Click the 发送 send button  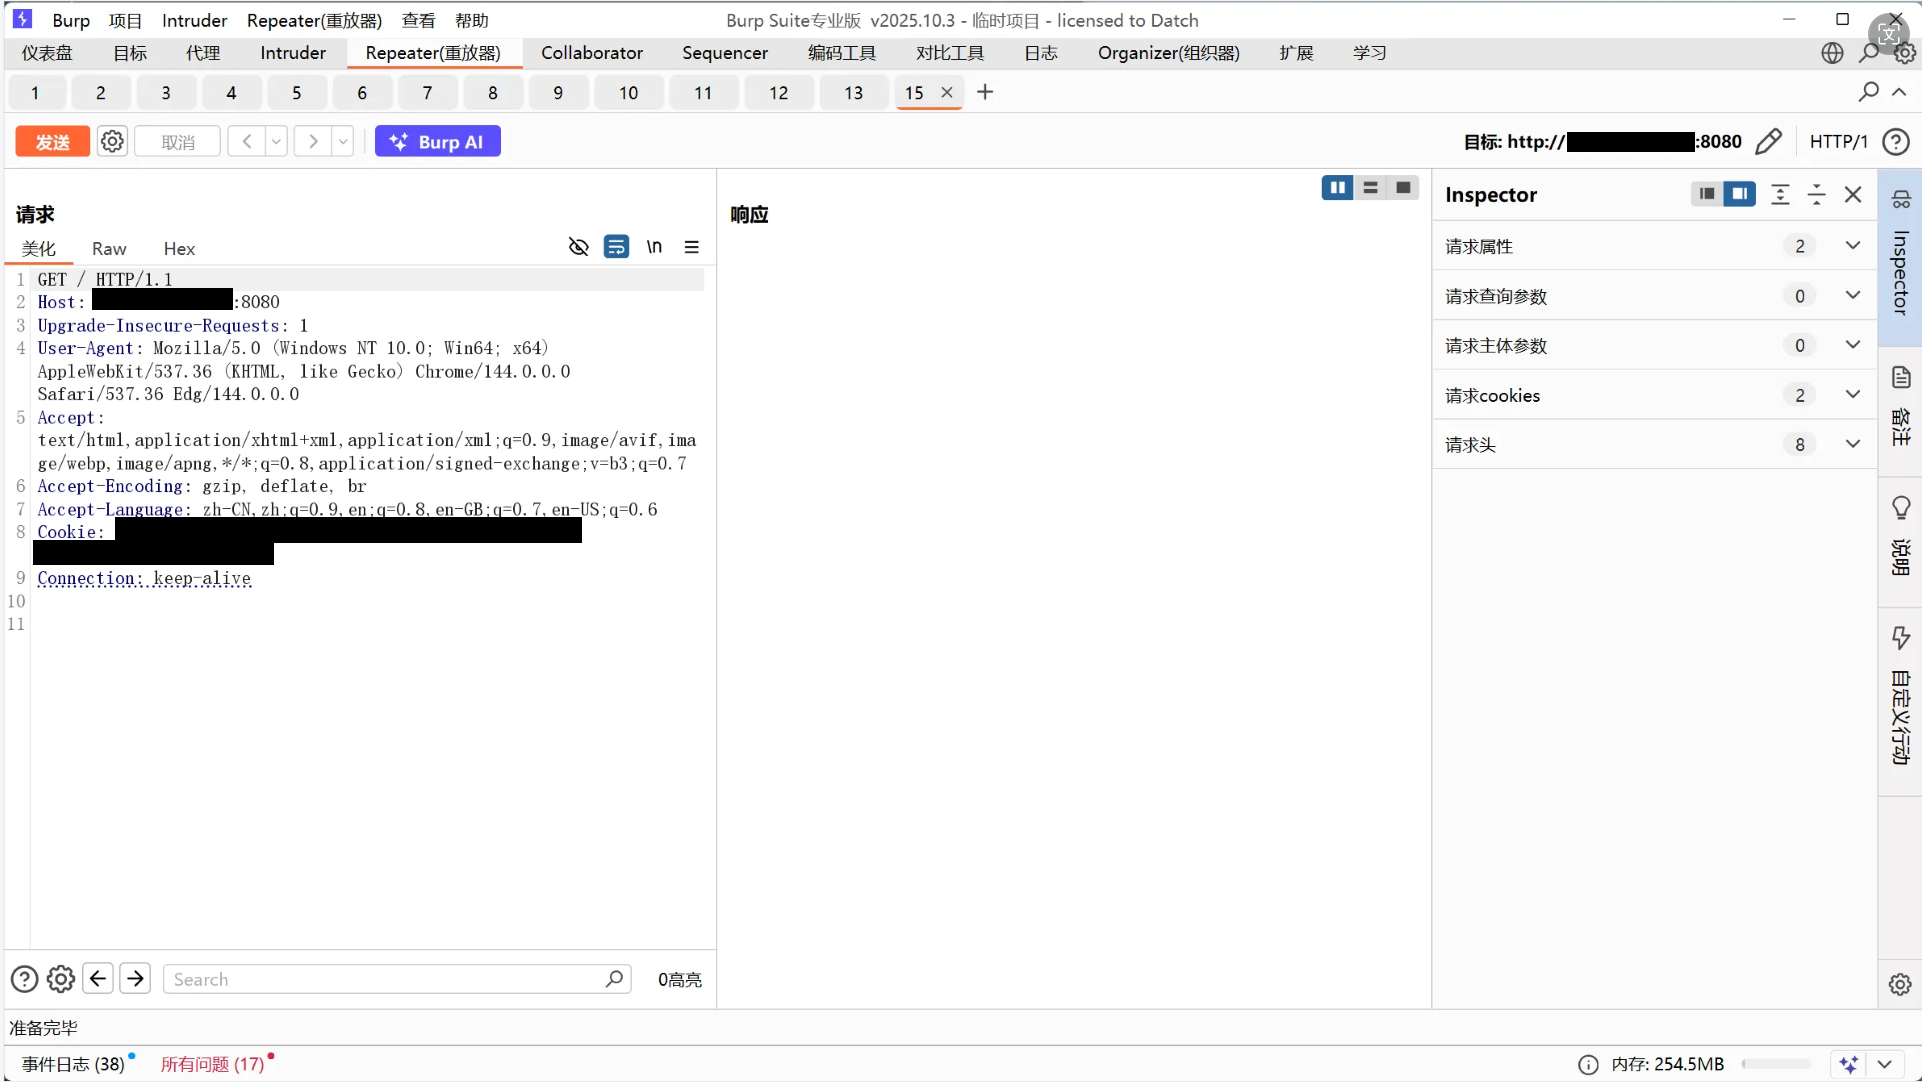click(52, 142)
